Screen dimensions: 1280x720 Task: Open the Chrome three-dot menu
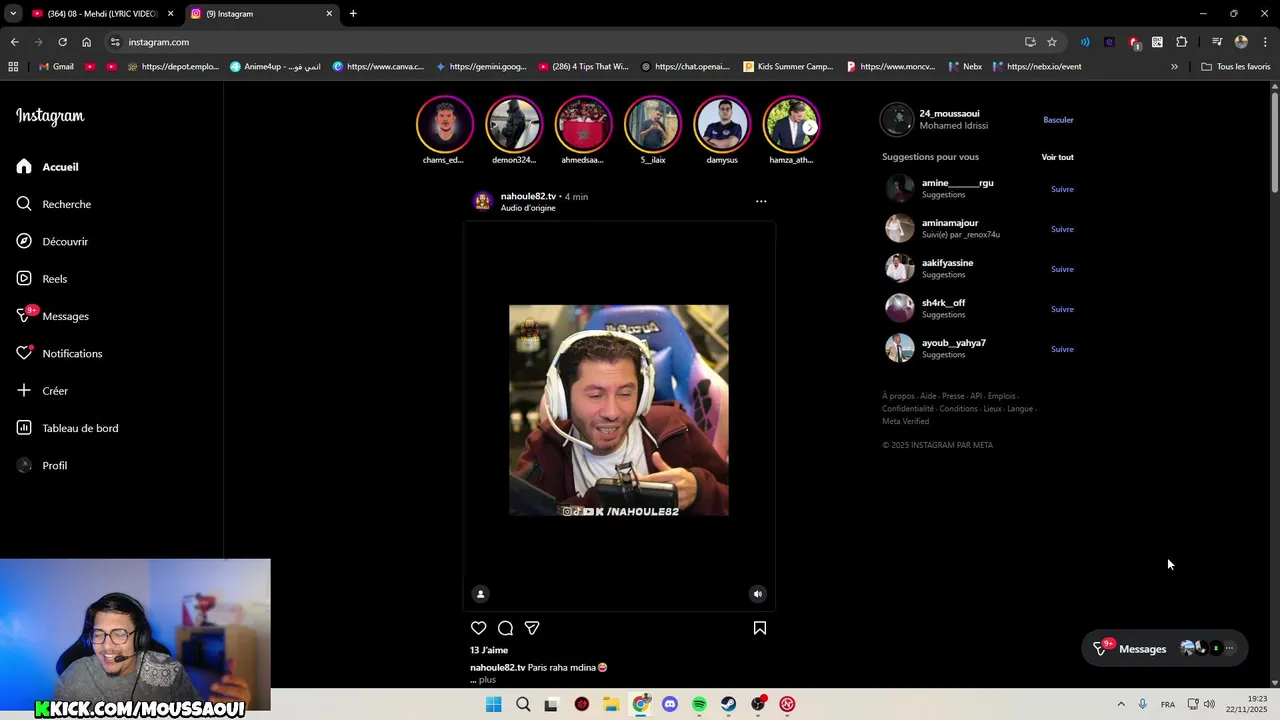(x=1265, y=42)
